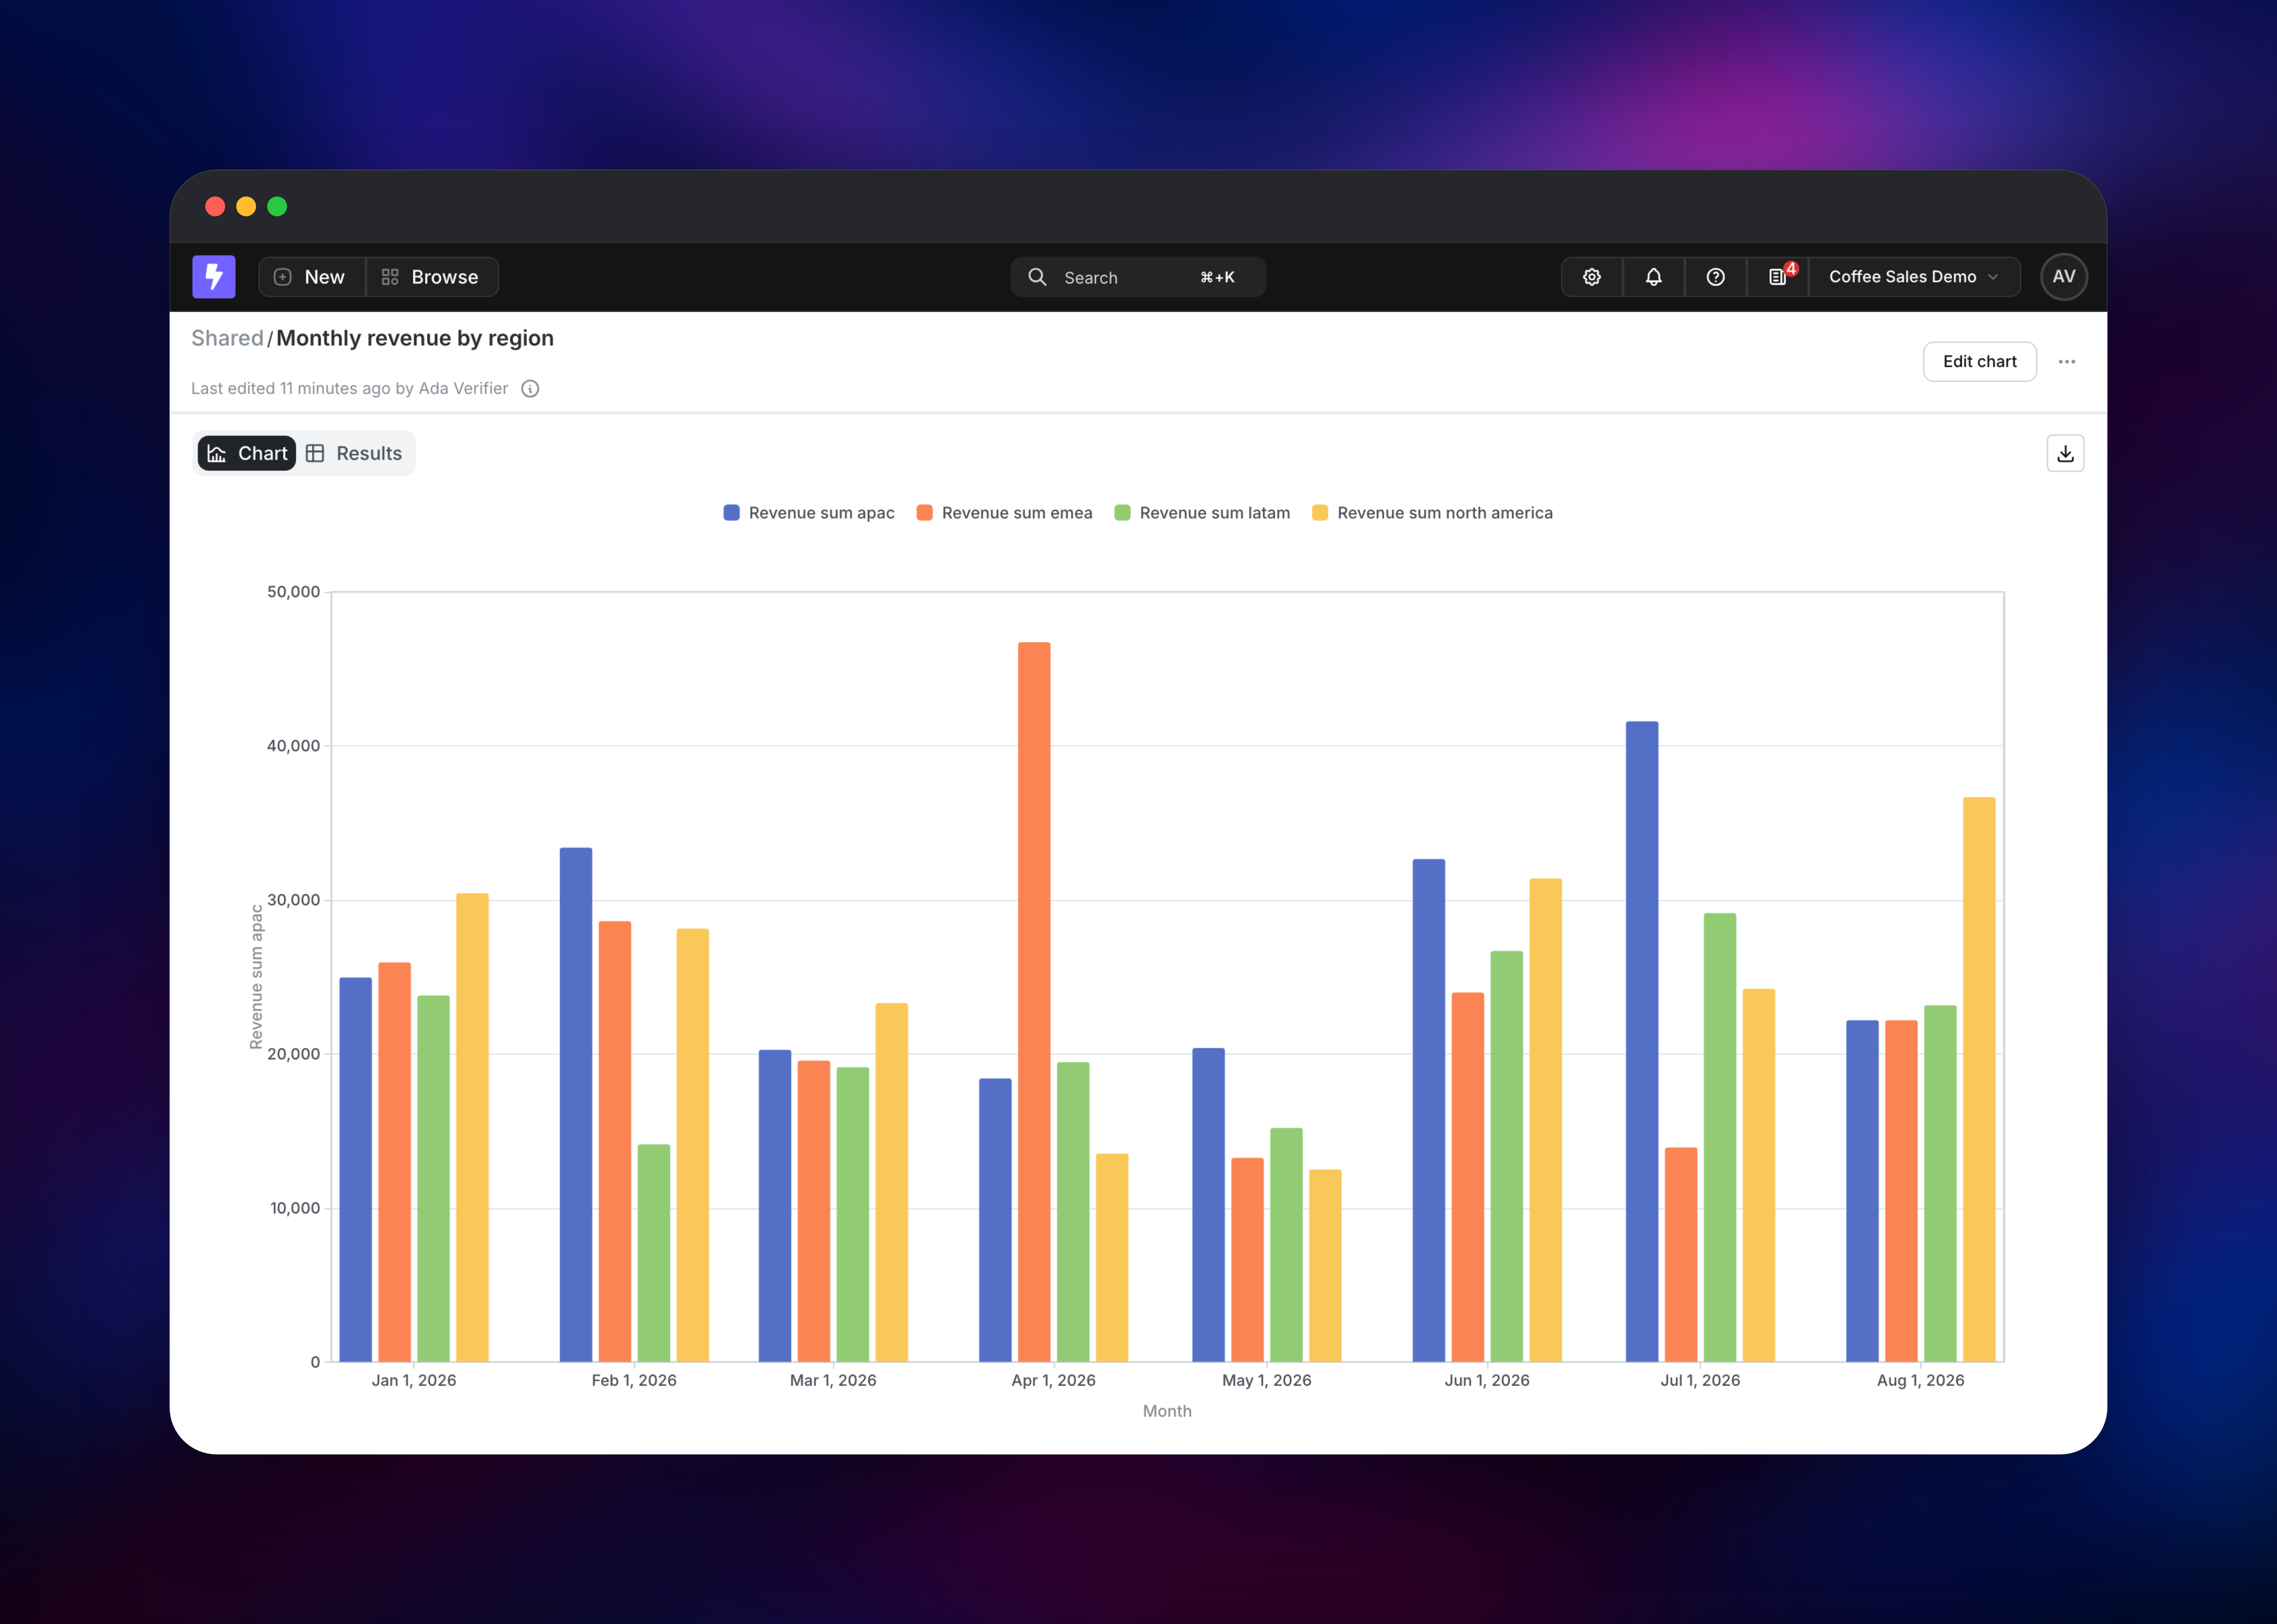This screenshot has height=1624, width=2277.
Task: Open help question mark icon
Action: click(1716, 277)
